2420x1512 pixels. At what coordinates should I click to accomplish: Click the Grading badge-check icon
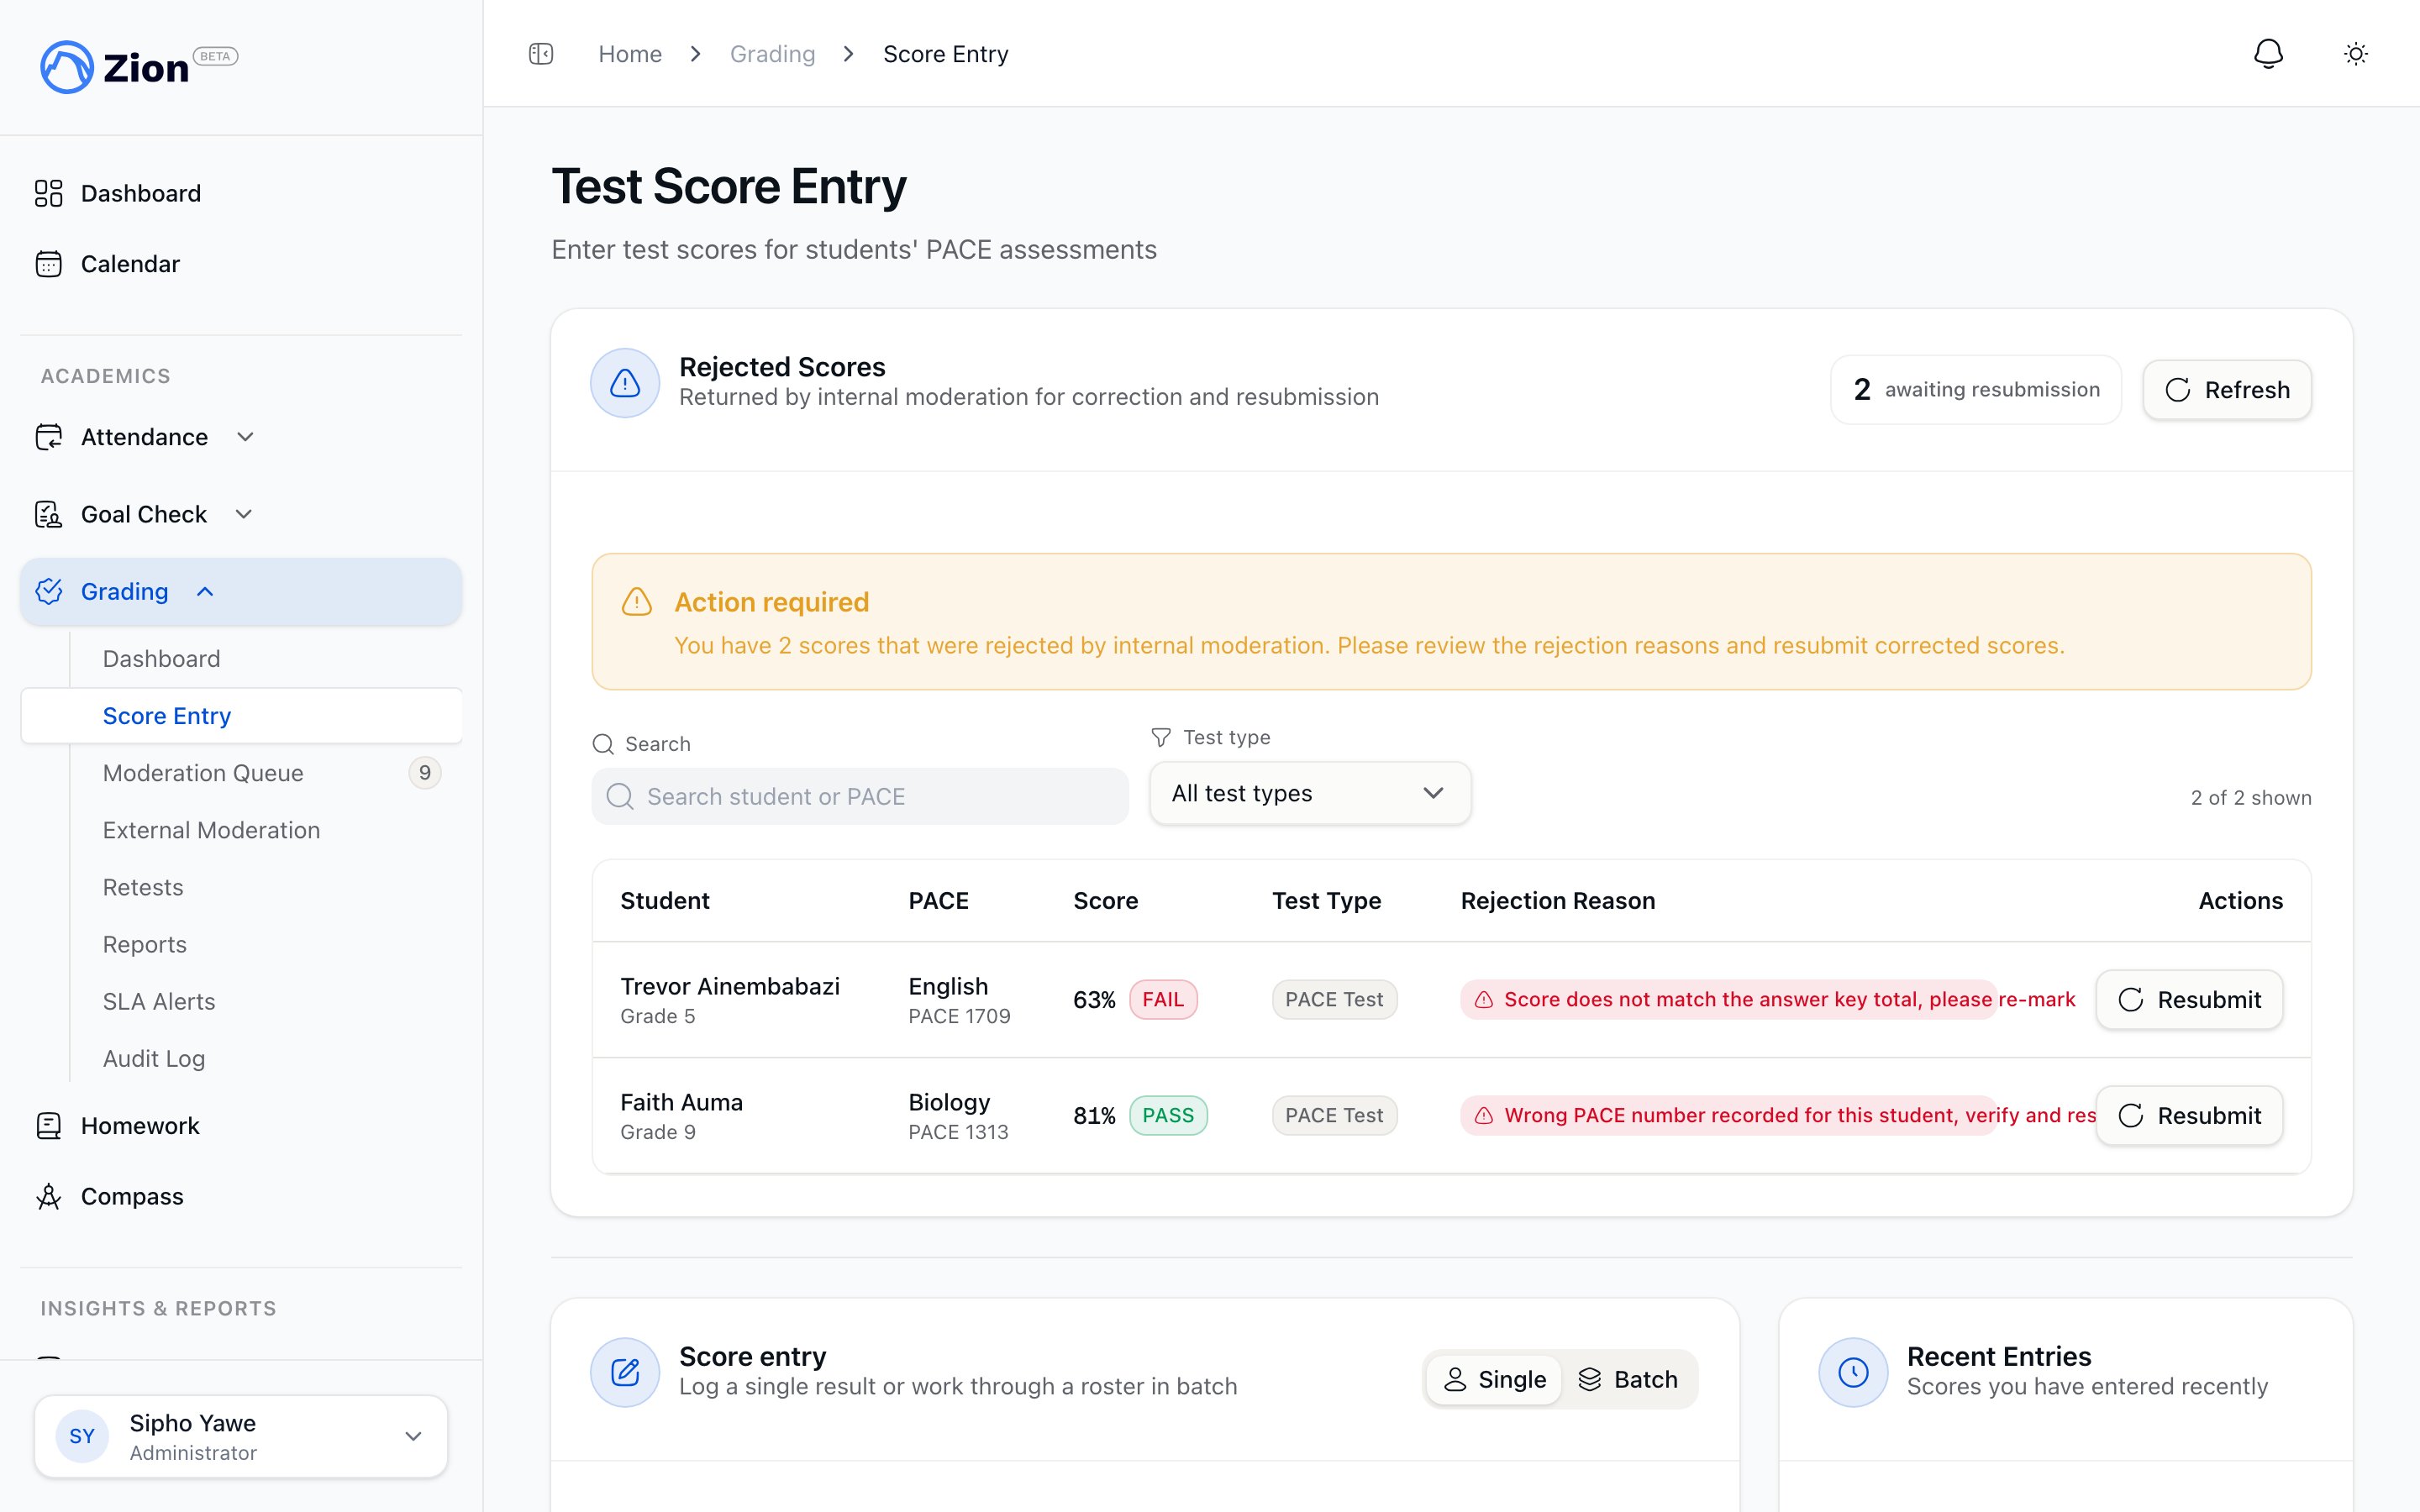tap(48, 591)
